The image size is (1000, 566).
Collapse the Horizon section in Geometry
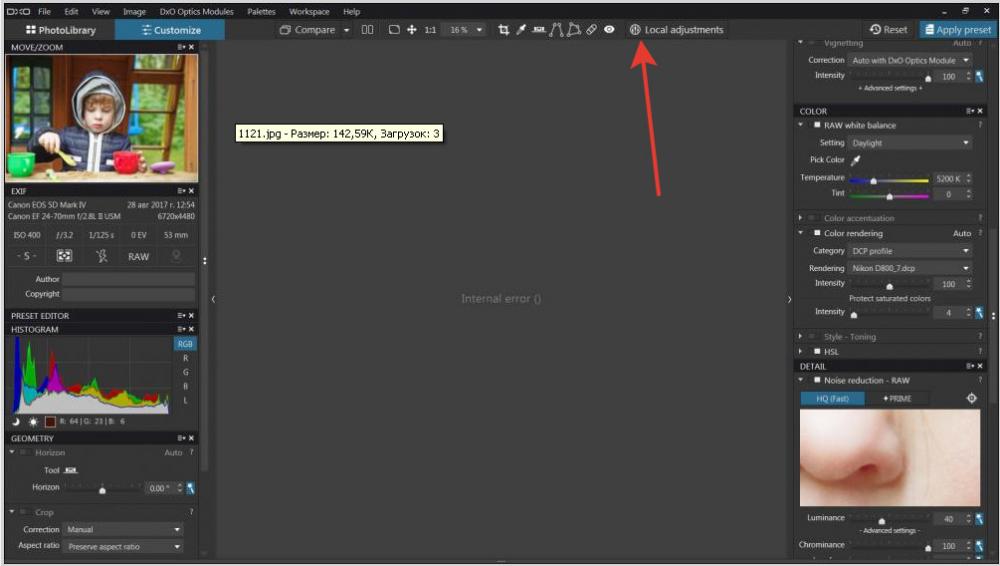point(11,452)
